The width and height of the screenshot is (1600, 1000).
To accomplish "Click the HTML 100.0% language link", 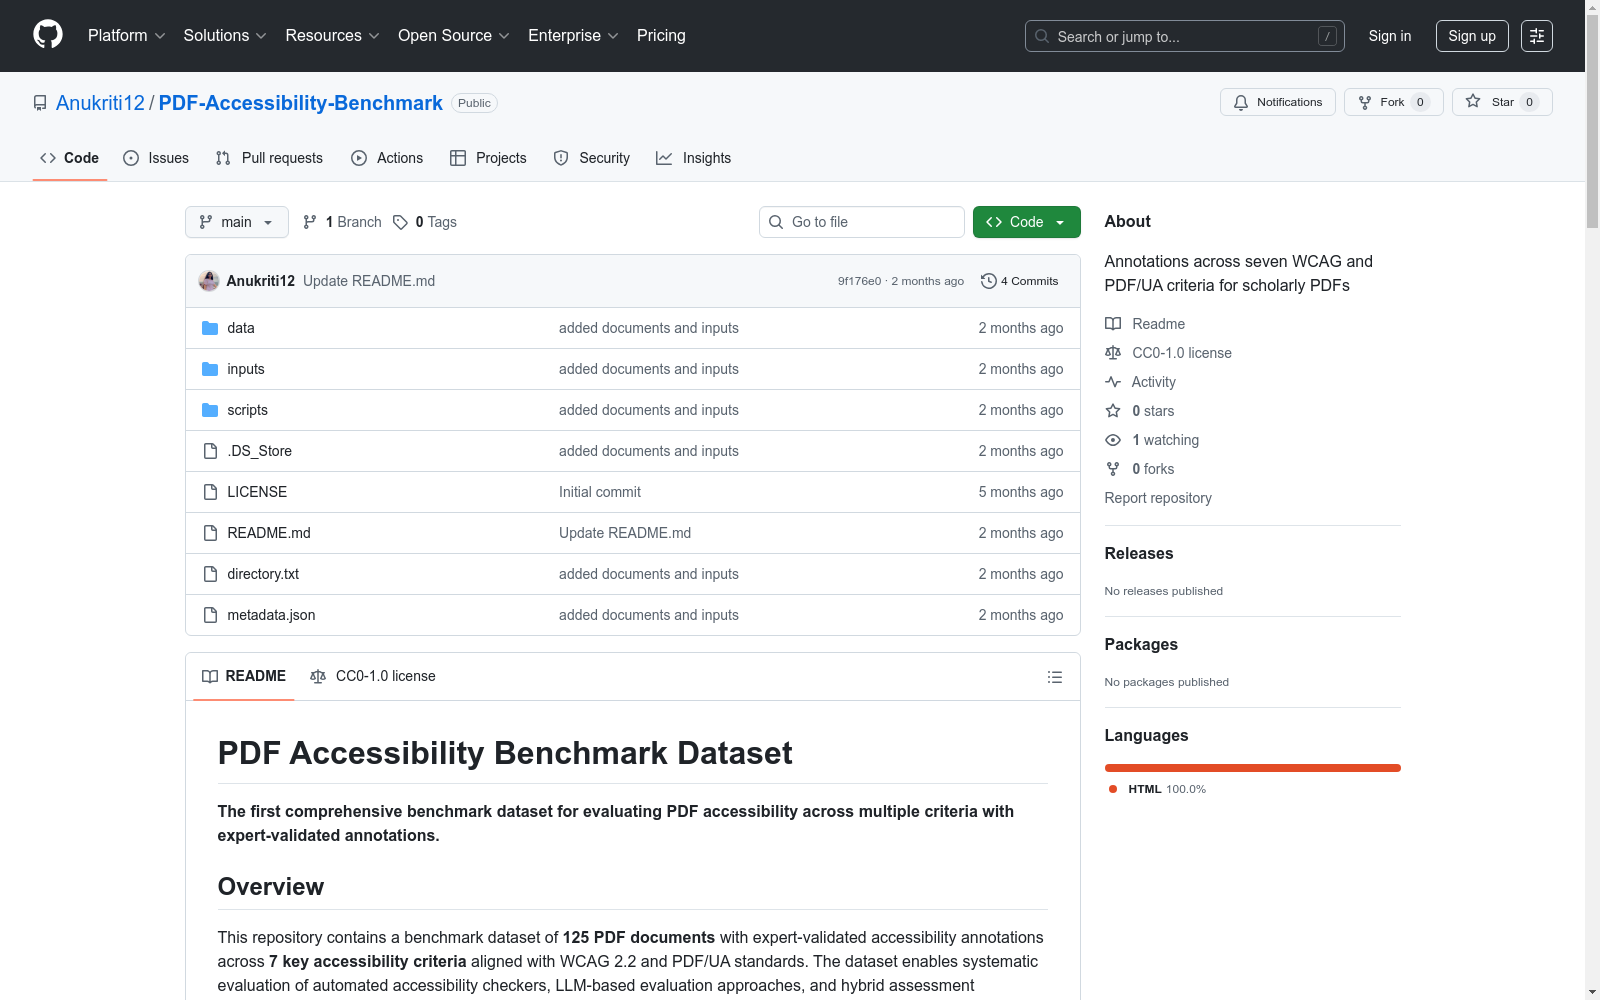I will (1158, 789).
